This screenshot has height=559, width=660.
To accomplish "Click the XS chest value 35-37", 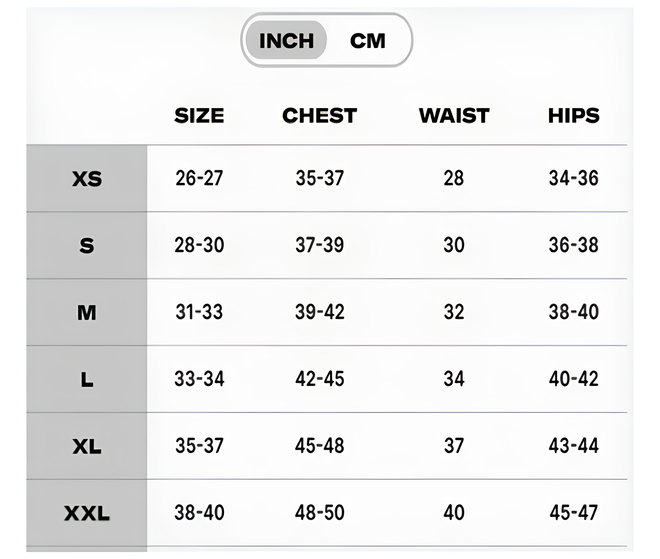I will (x=319, y=179).
